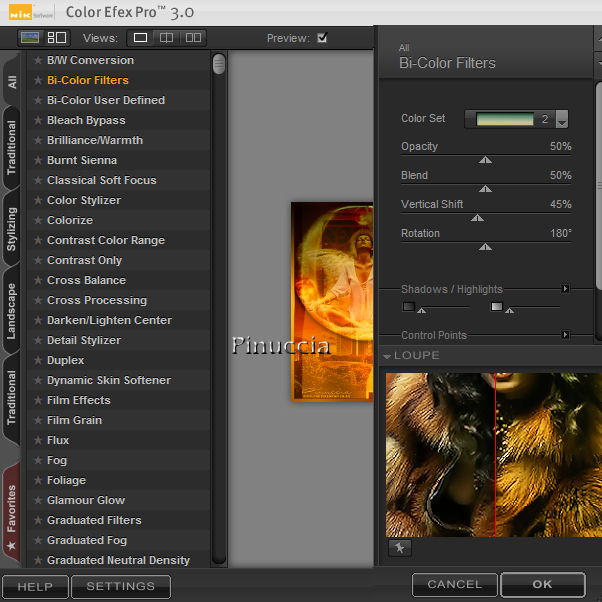Expand the Control Points section

coord(565,335)
